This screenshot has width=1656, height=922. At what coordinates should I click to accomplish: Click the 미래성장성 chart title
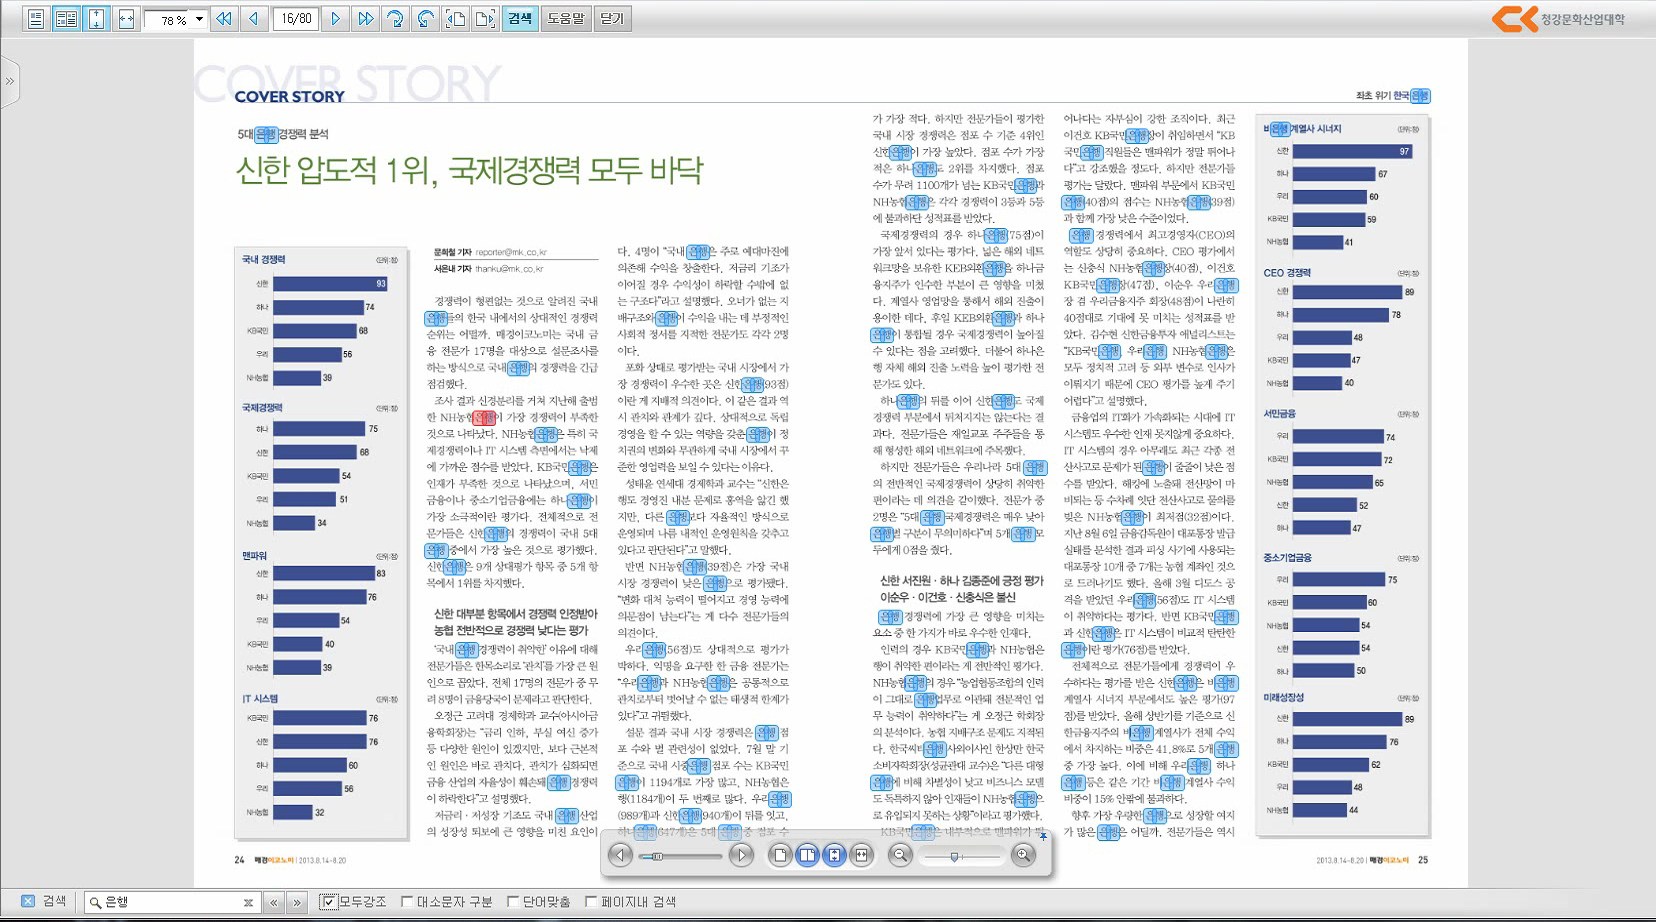pos(1284,697)
